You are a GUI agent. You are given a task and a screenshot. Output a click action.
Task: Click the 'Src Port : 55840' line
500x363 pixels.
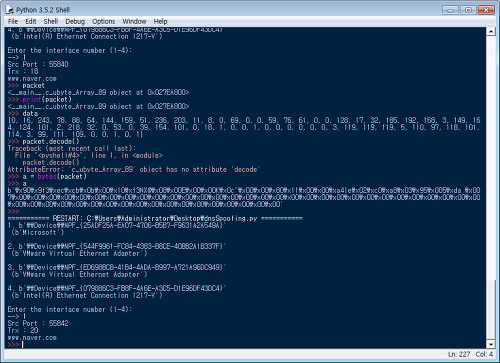(x=38, y=64)
